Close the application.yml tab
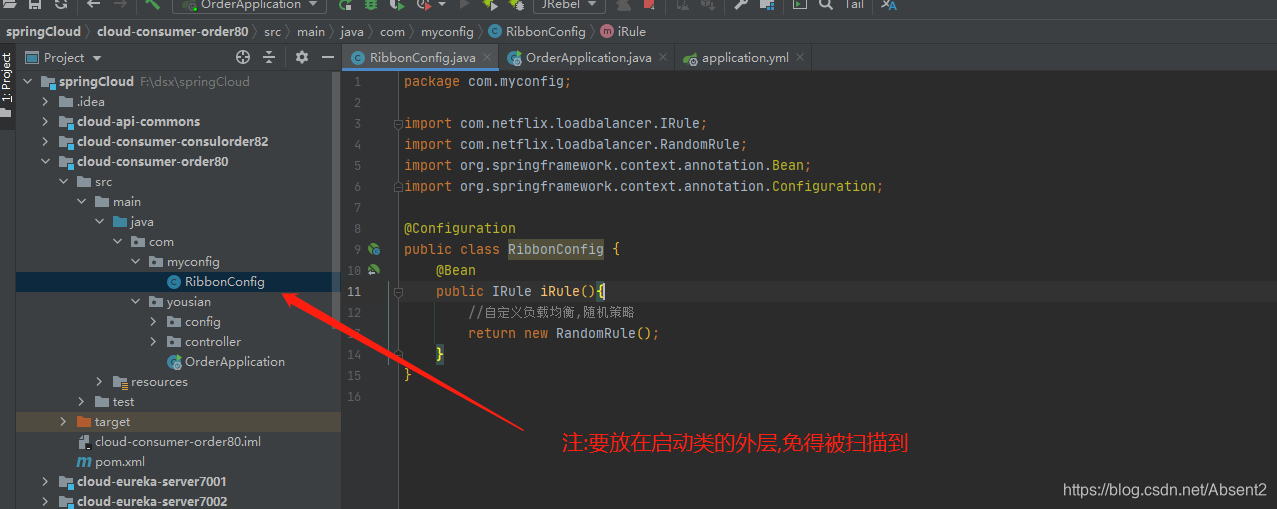Image resolution: width=1277 pixels, height=509 pixels. pyautogui.click(x=802, y=58)
